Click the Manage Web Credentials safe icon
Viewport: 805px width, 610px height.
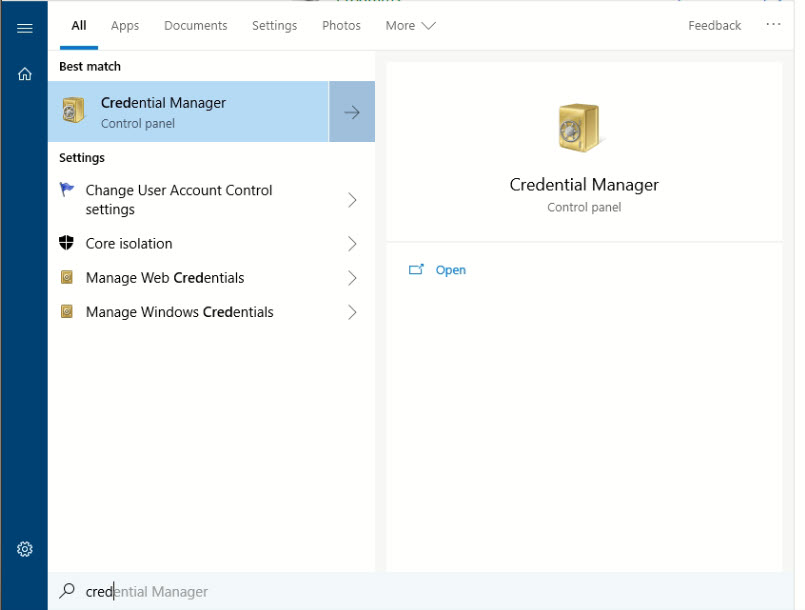pyautogui.click(x=67, y=278)
